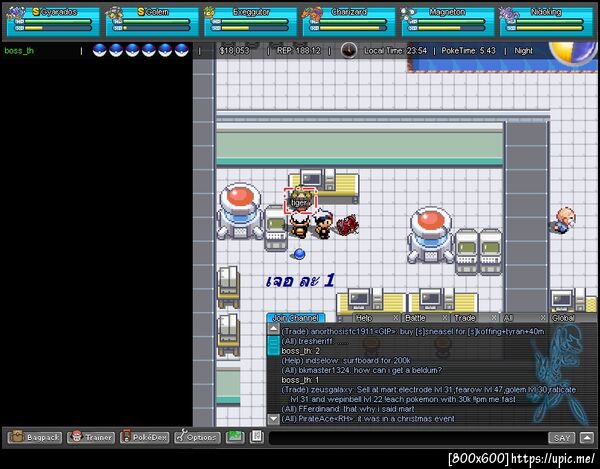Click the first Poke Ball party indicator
This screenshot has width=600, height=469.
click(x=99, y=50)
